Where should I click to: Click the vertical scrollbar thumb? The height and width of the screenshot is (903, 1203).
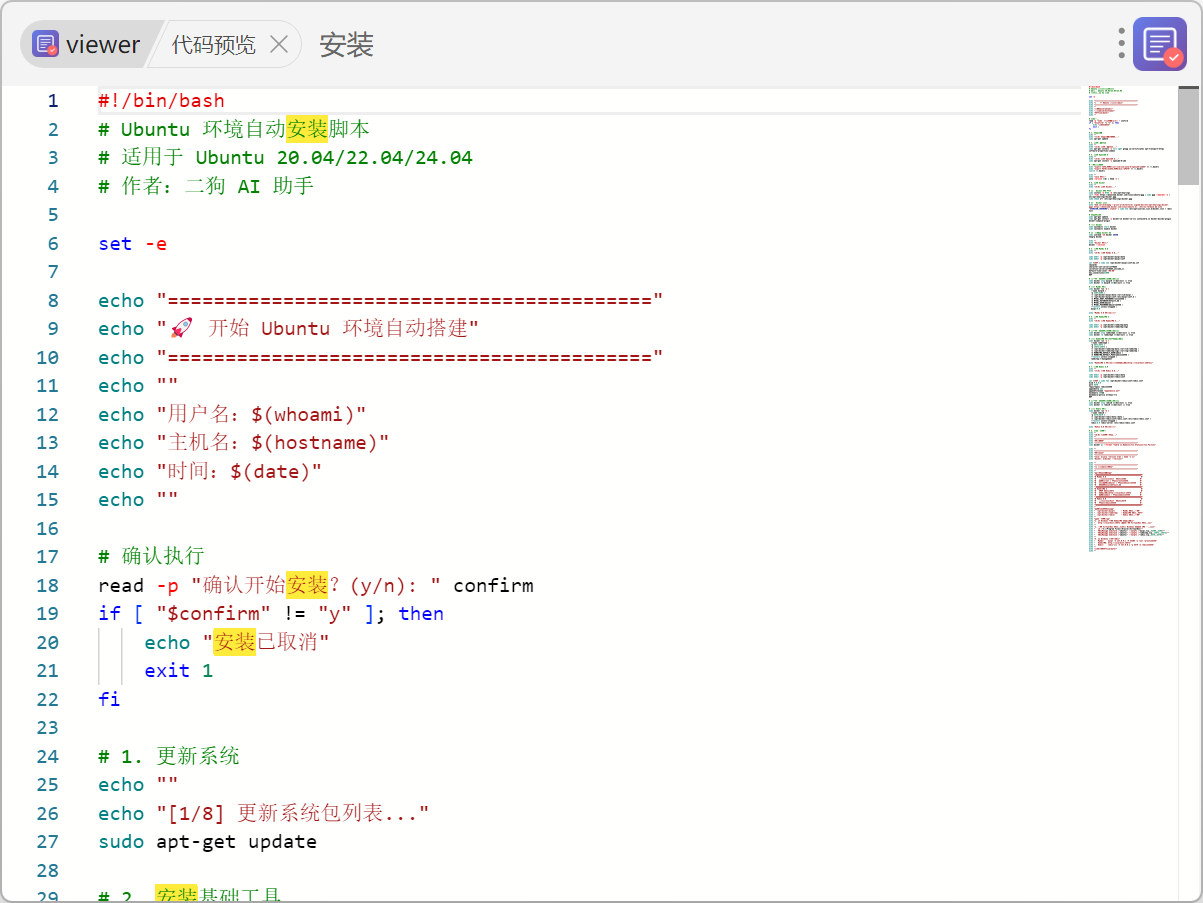(x=1188, y=136)
